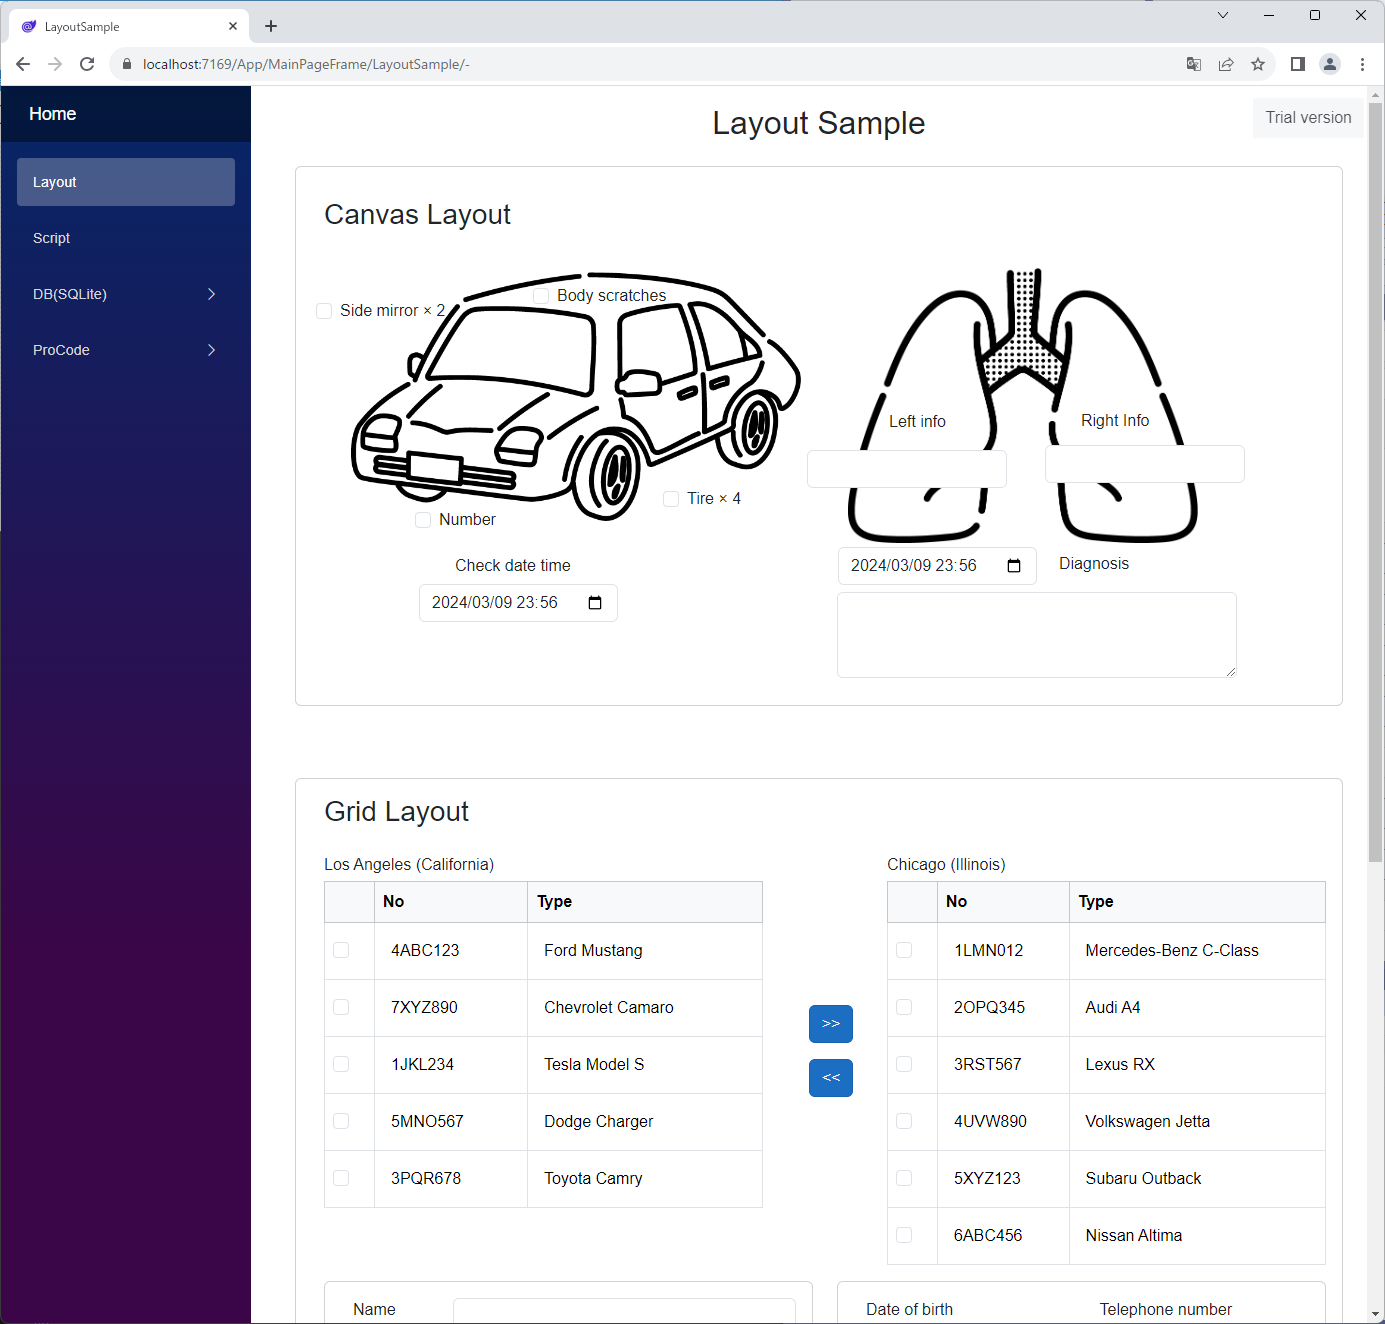Image resolution: width=1385 pixels, height=1324 pixels.
Task: Open calendar picker in Check date time field
Action: click(595, 603)
